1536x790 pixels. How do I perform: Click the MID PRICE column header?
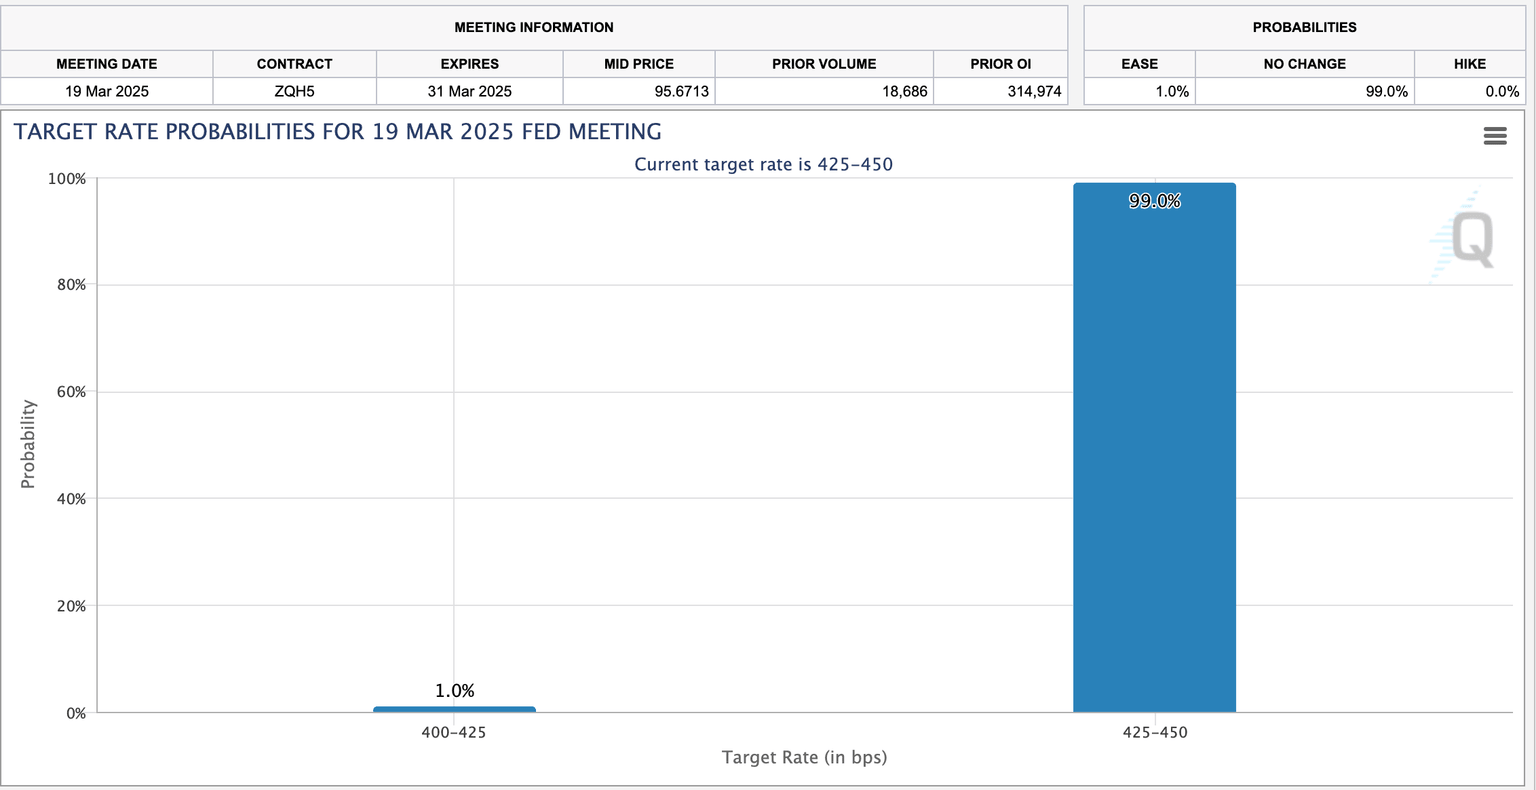coord(638,63)
